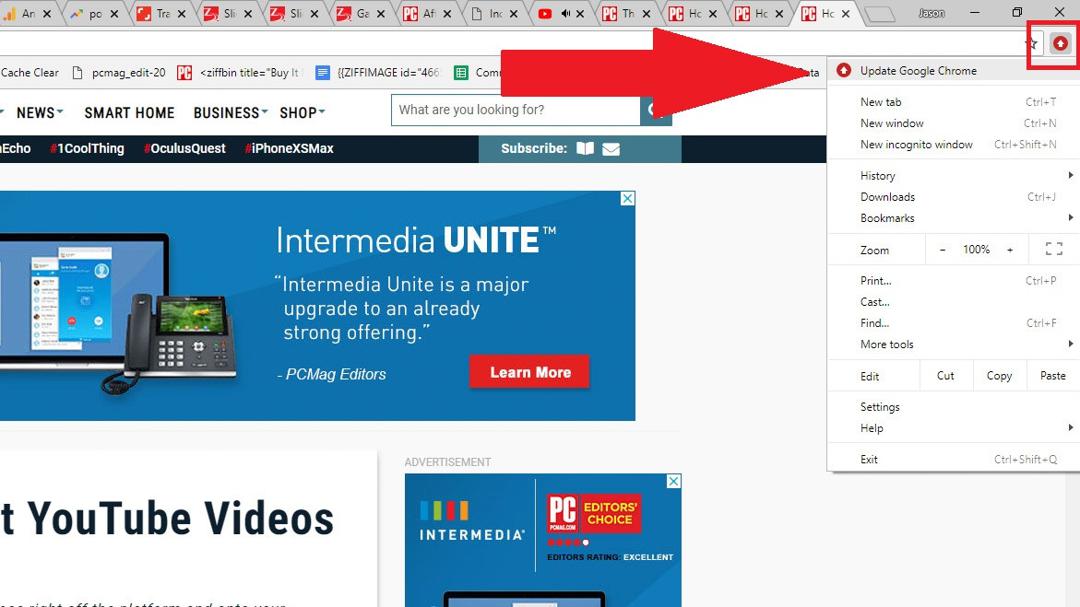Image resolution: width=1080 pixels, height=607 pixels.
Task: Open Downloads from Chrome menu
Action: [953, 196]
